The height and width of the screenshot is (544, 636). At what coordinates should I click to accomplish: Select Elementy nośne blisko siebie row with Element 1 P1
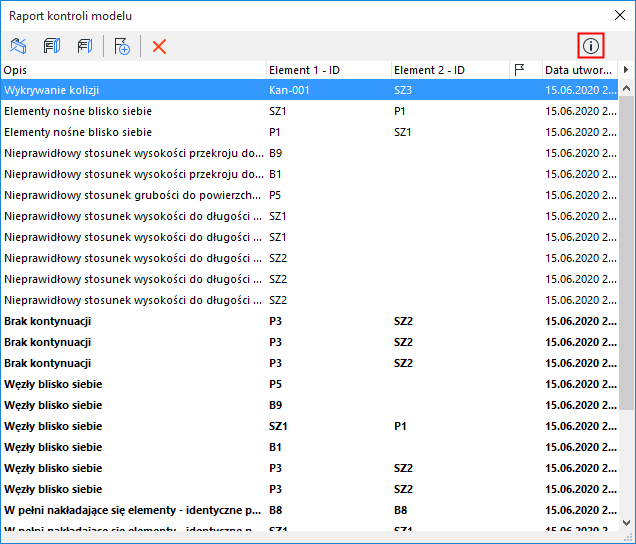(x=310, y=132)
